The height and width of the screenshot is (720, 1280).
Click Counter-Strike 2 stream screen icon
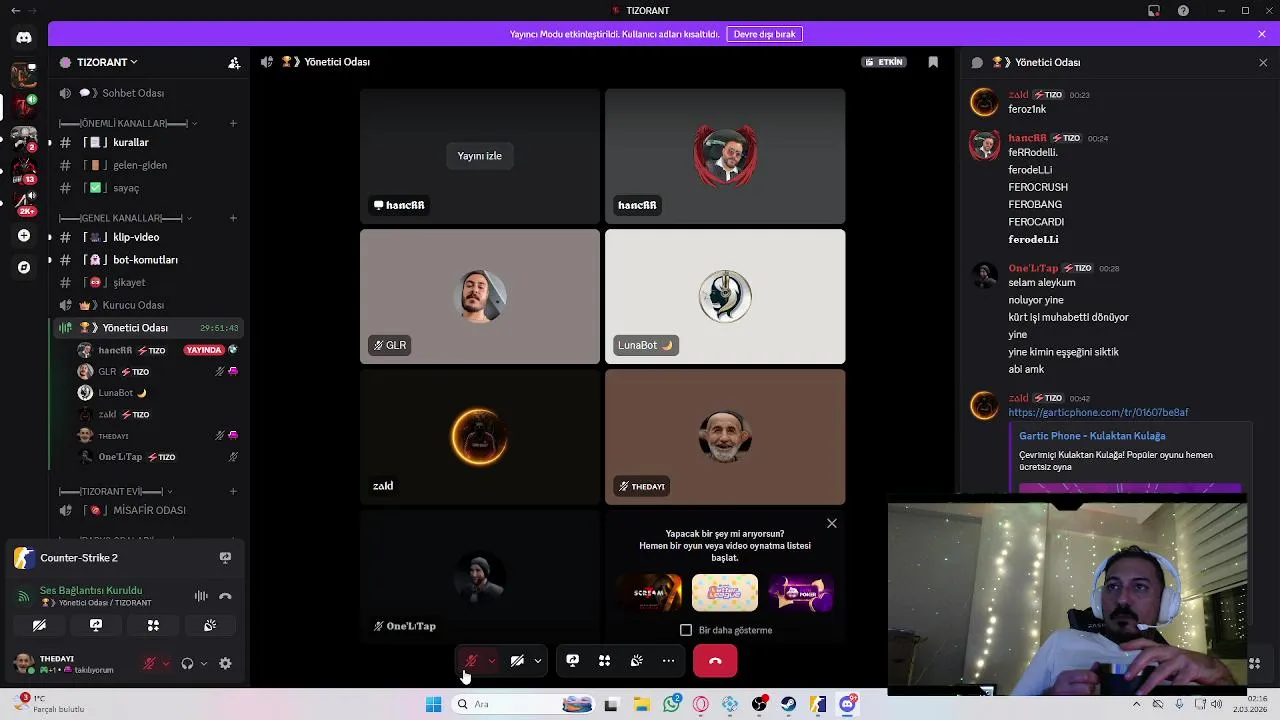click(x=225, y=558)
